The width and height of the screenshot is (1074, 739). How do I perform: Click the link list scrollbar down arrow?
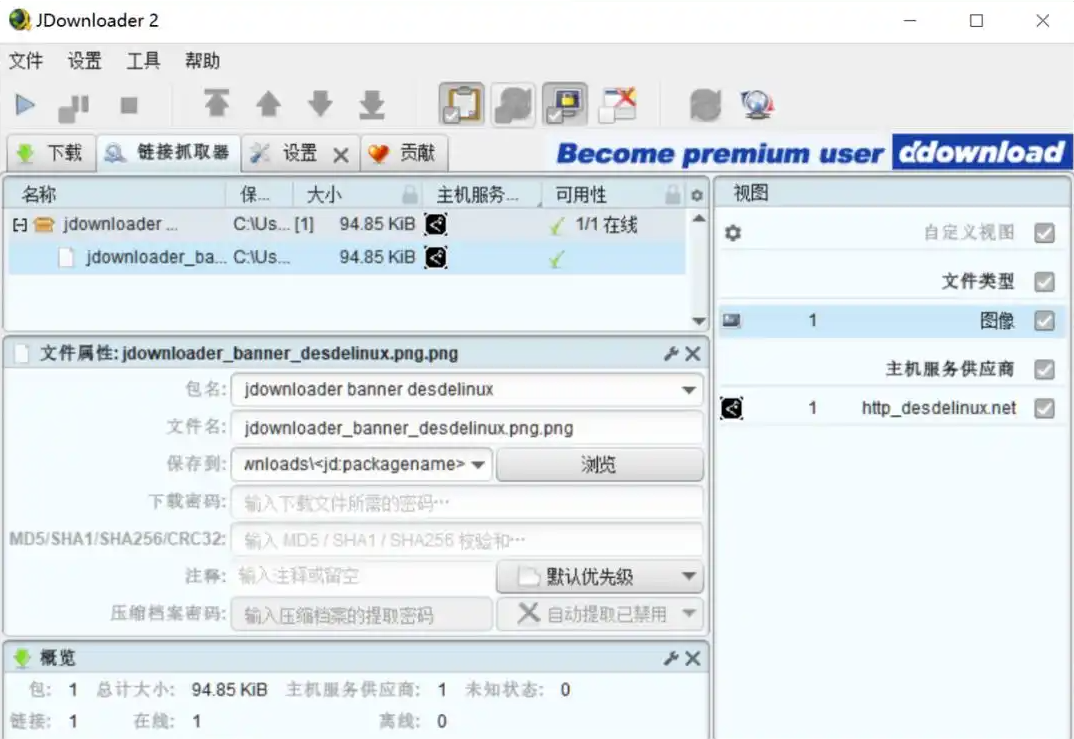point(699,321)
